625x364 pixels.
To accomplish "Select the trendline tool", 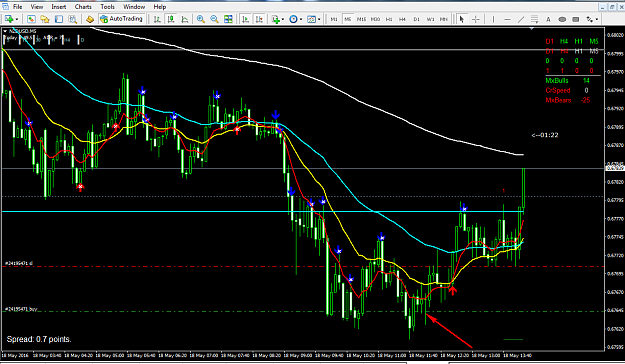I will coord(521,19).
